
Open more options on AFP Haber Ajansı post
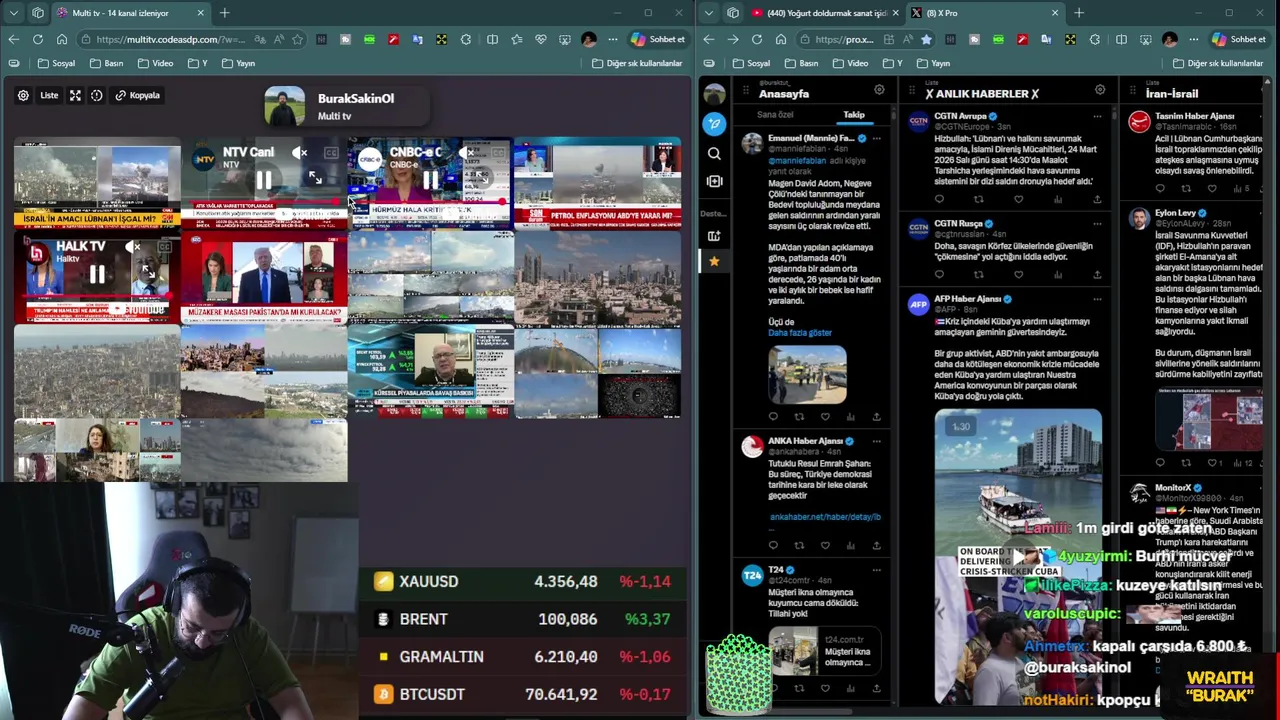coord(1097,299)
